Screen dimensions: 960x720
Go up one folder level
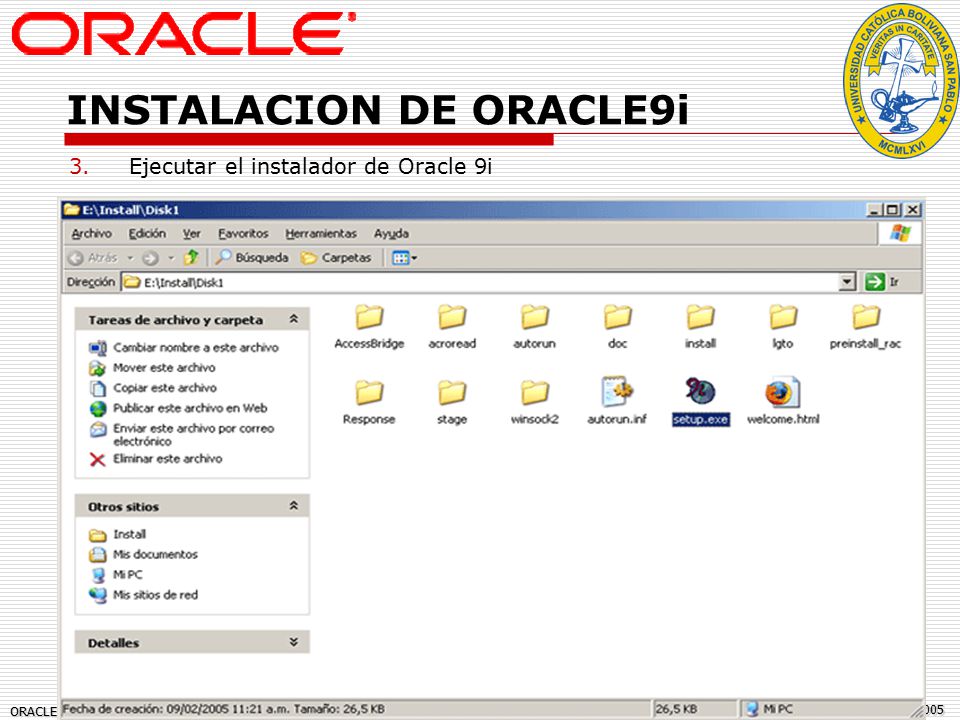pyautogui.click(x=191, y=257)
